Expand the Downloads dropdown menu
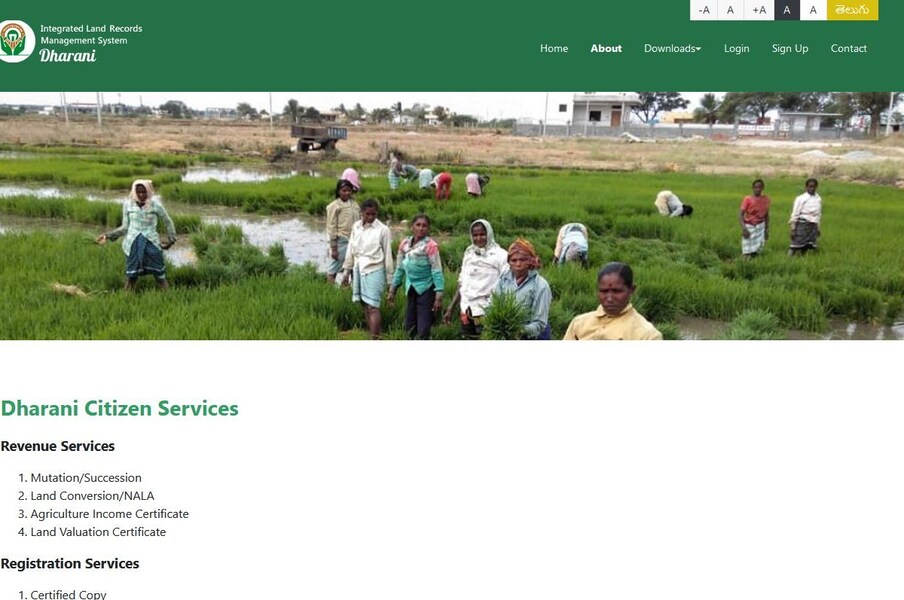904x600 pixels. [672, 48]
